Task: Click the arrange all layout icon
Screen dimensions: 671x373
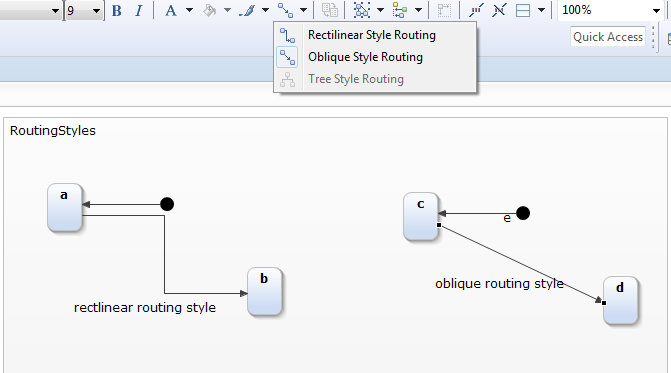Action: [x=400, y=10]
